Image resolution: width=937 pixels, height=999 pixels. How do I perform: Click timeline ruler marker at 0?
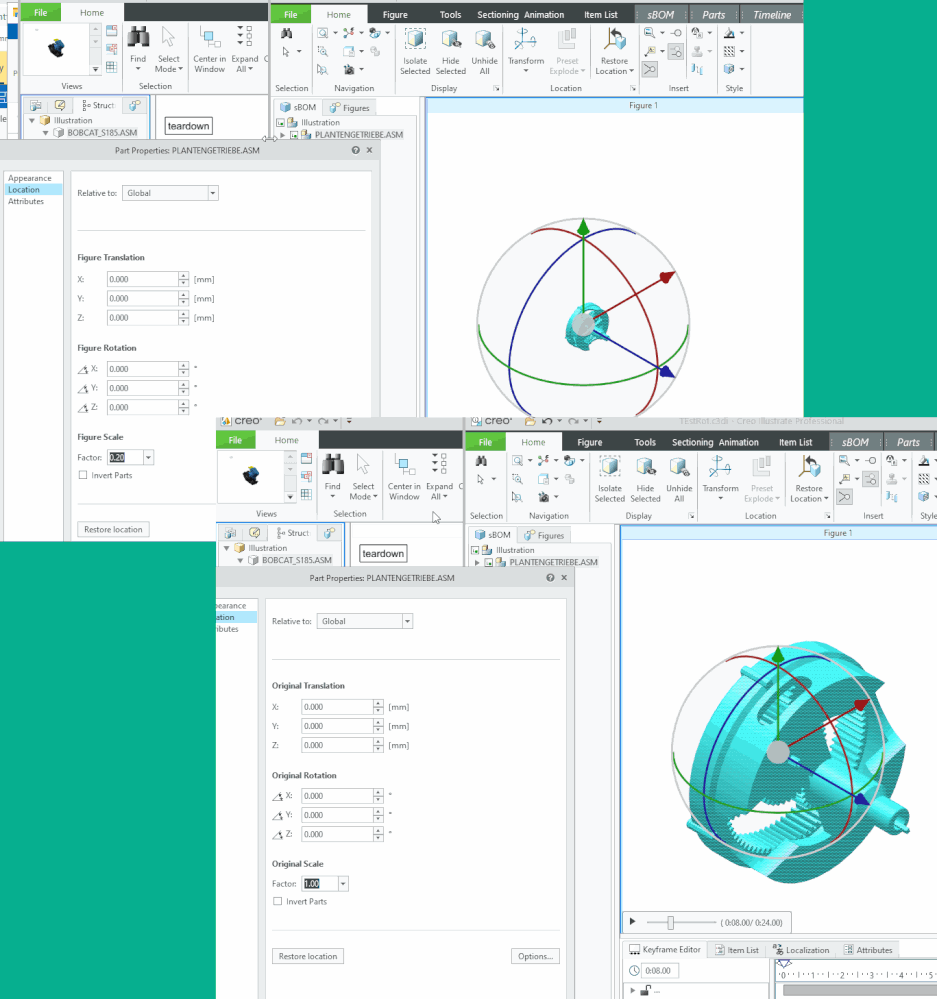coord(784,964)
